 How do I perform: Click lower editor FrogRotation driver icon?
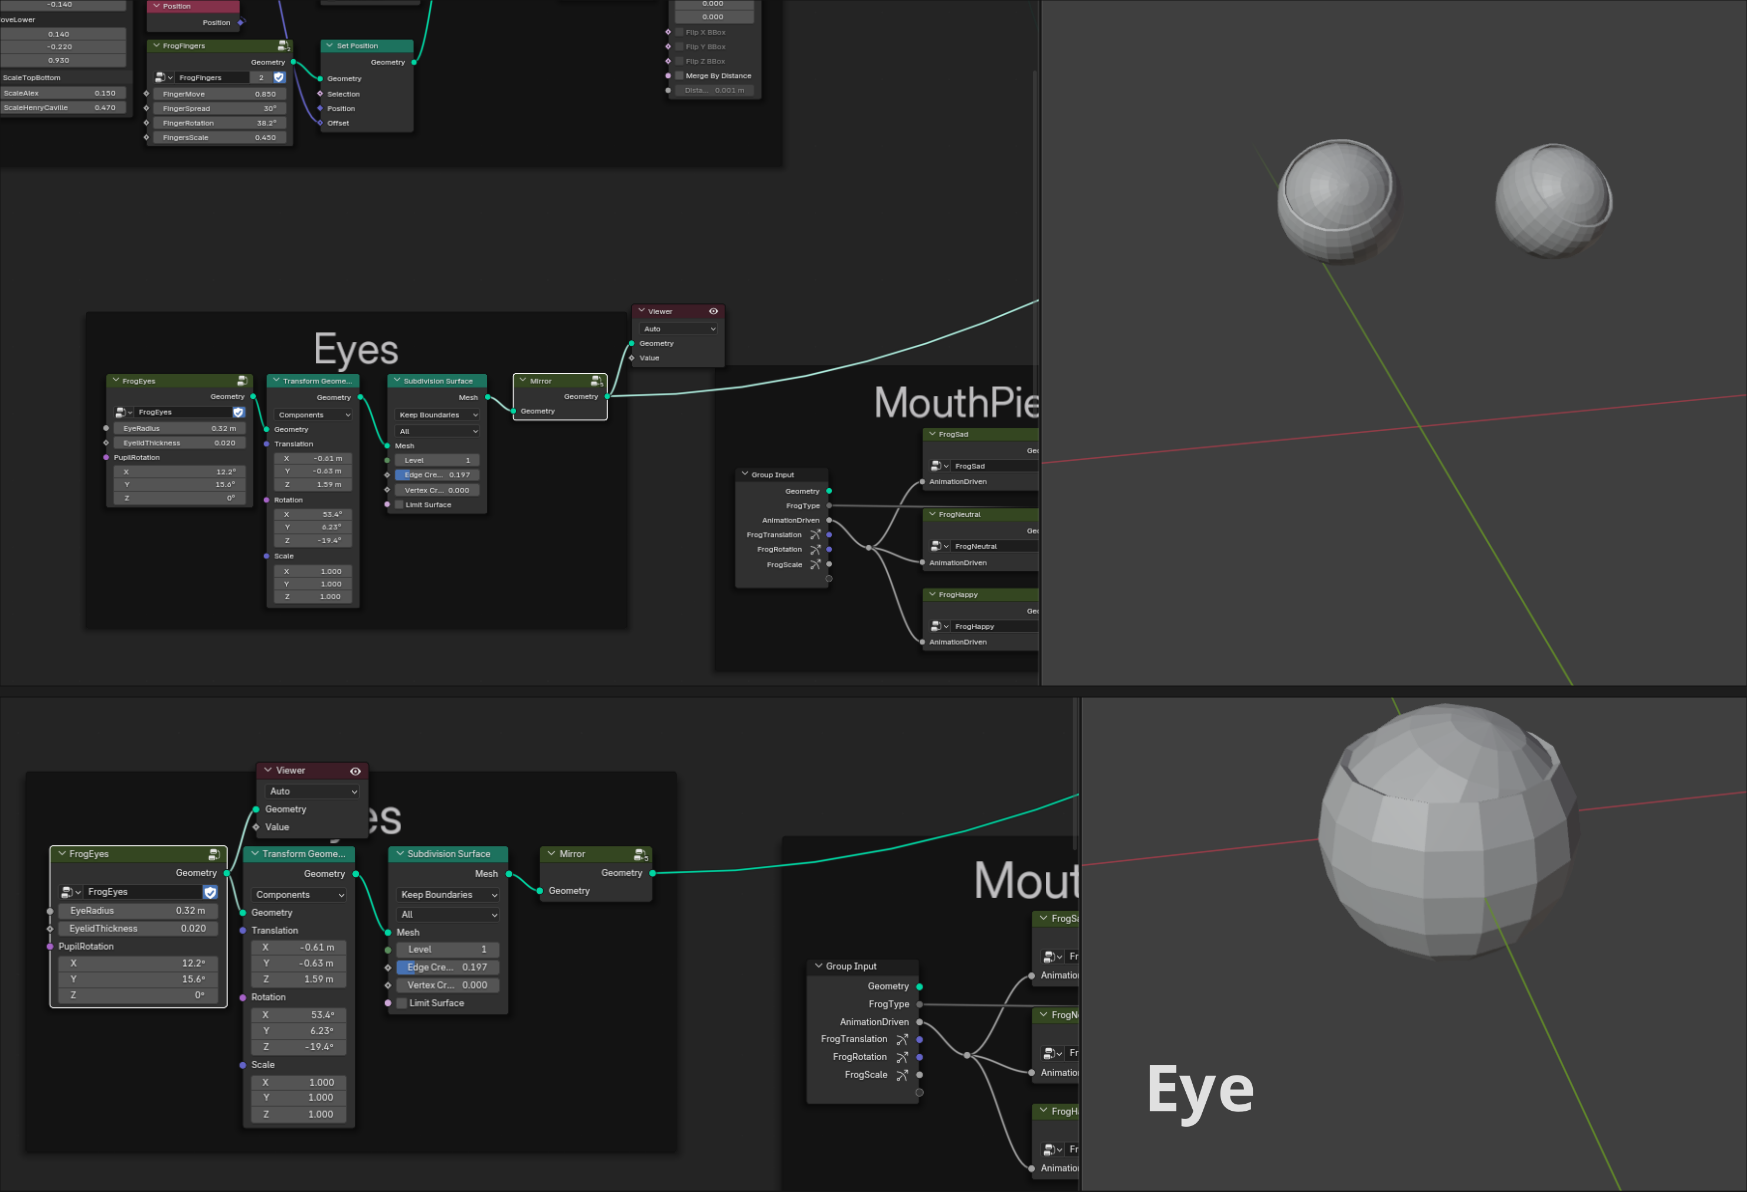point(902,1057)
